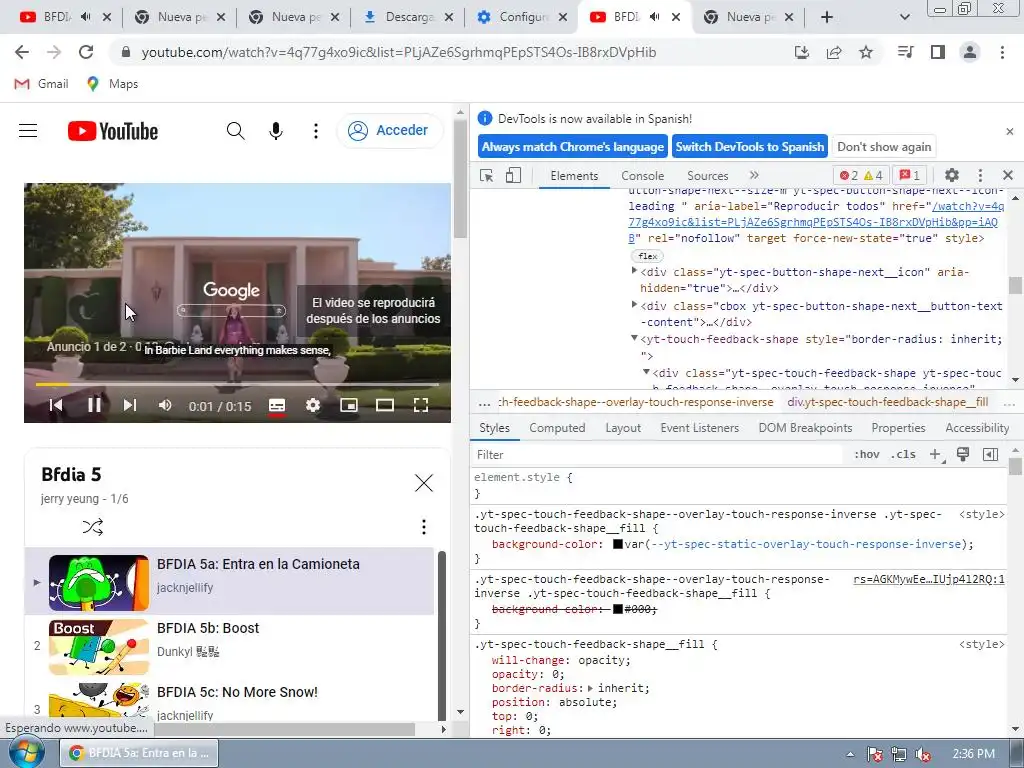This screenshot has height=768, width=1024.
Task: Open the Layout pane tab
Action: [622, 428]
